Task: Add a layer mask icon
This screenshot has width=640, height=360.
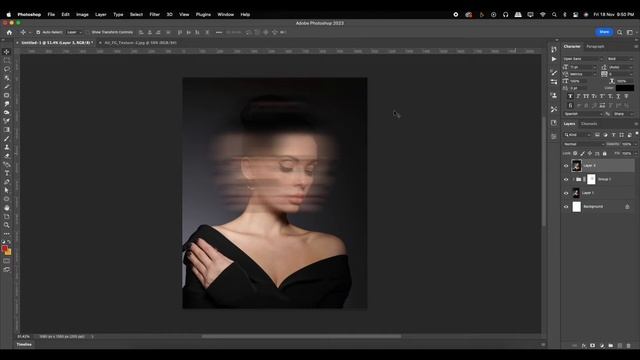Action: (593, 346)
